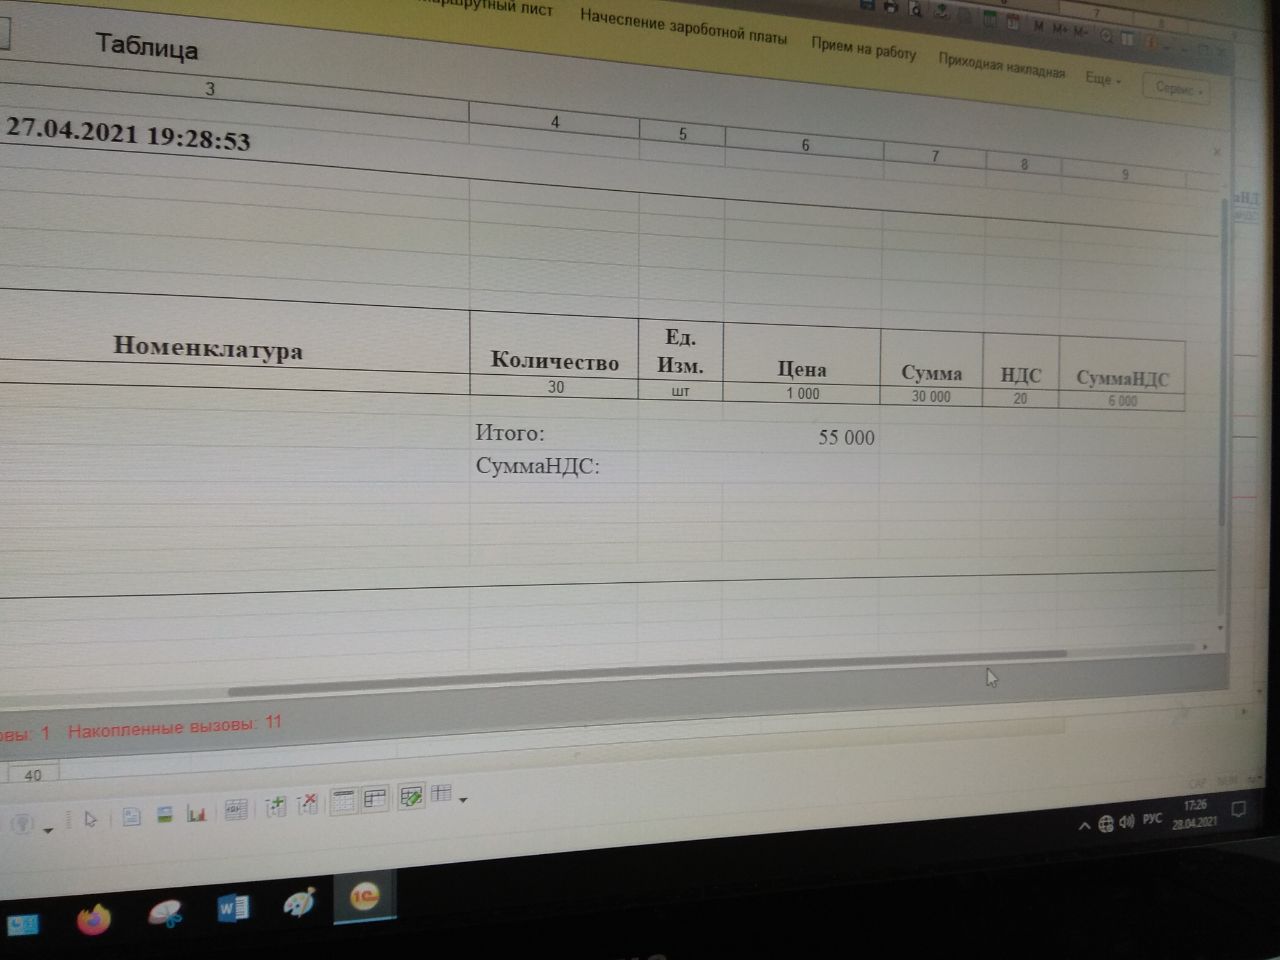Click the Накопленные вызовы: 11 status text
The width and height of the screenshot is (1280, 960).
[175, 727]
